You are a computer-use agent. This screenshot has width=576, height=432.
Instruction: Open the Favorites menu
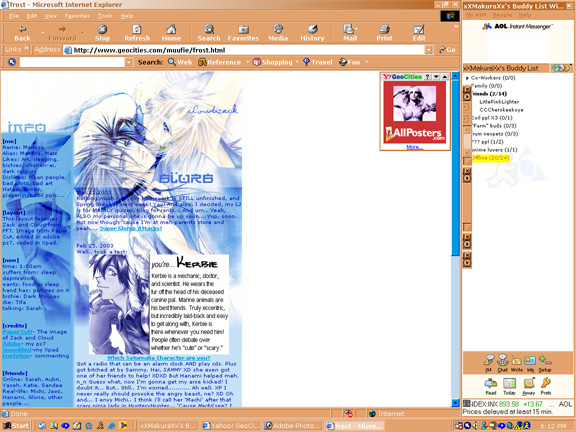click(x=77, y=16)
